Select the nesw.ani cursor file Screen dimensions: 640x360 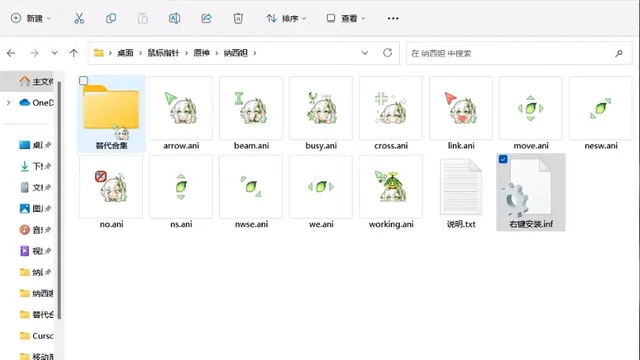600,113
